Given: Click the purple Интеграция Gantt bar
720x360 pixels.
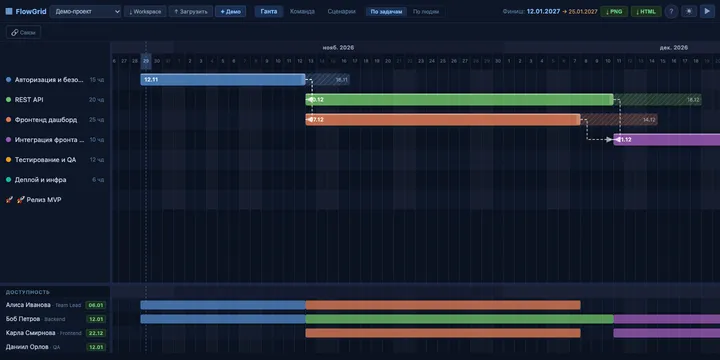Looking at the screenshot, I should [667, 140].
